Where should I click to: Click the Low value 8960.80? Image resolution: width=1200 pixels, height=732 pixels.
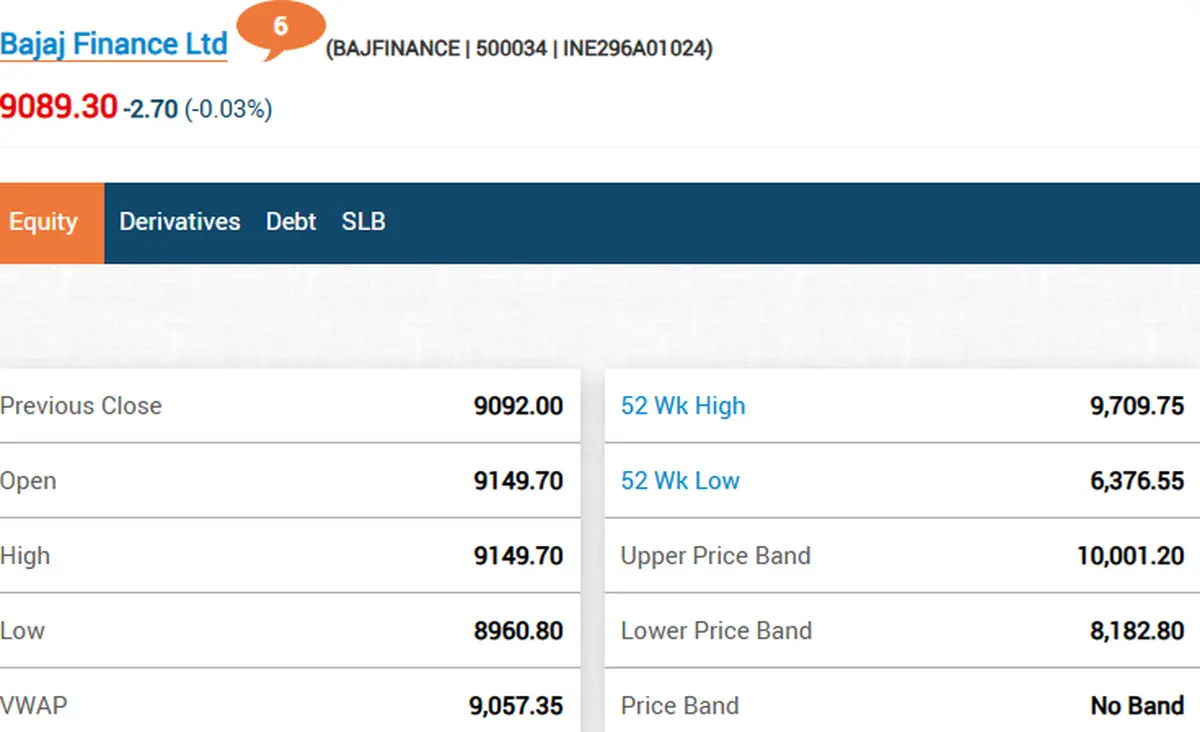[x=518, y=631]
